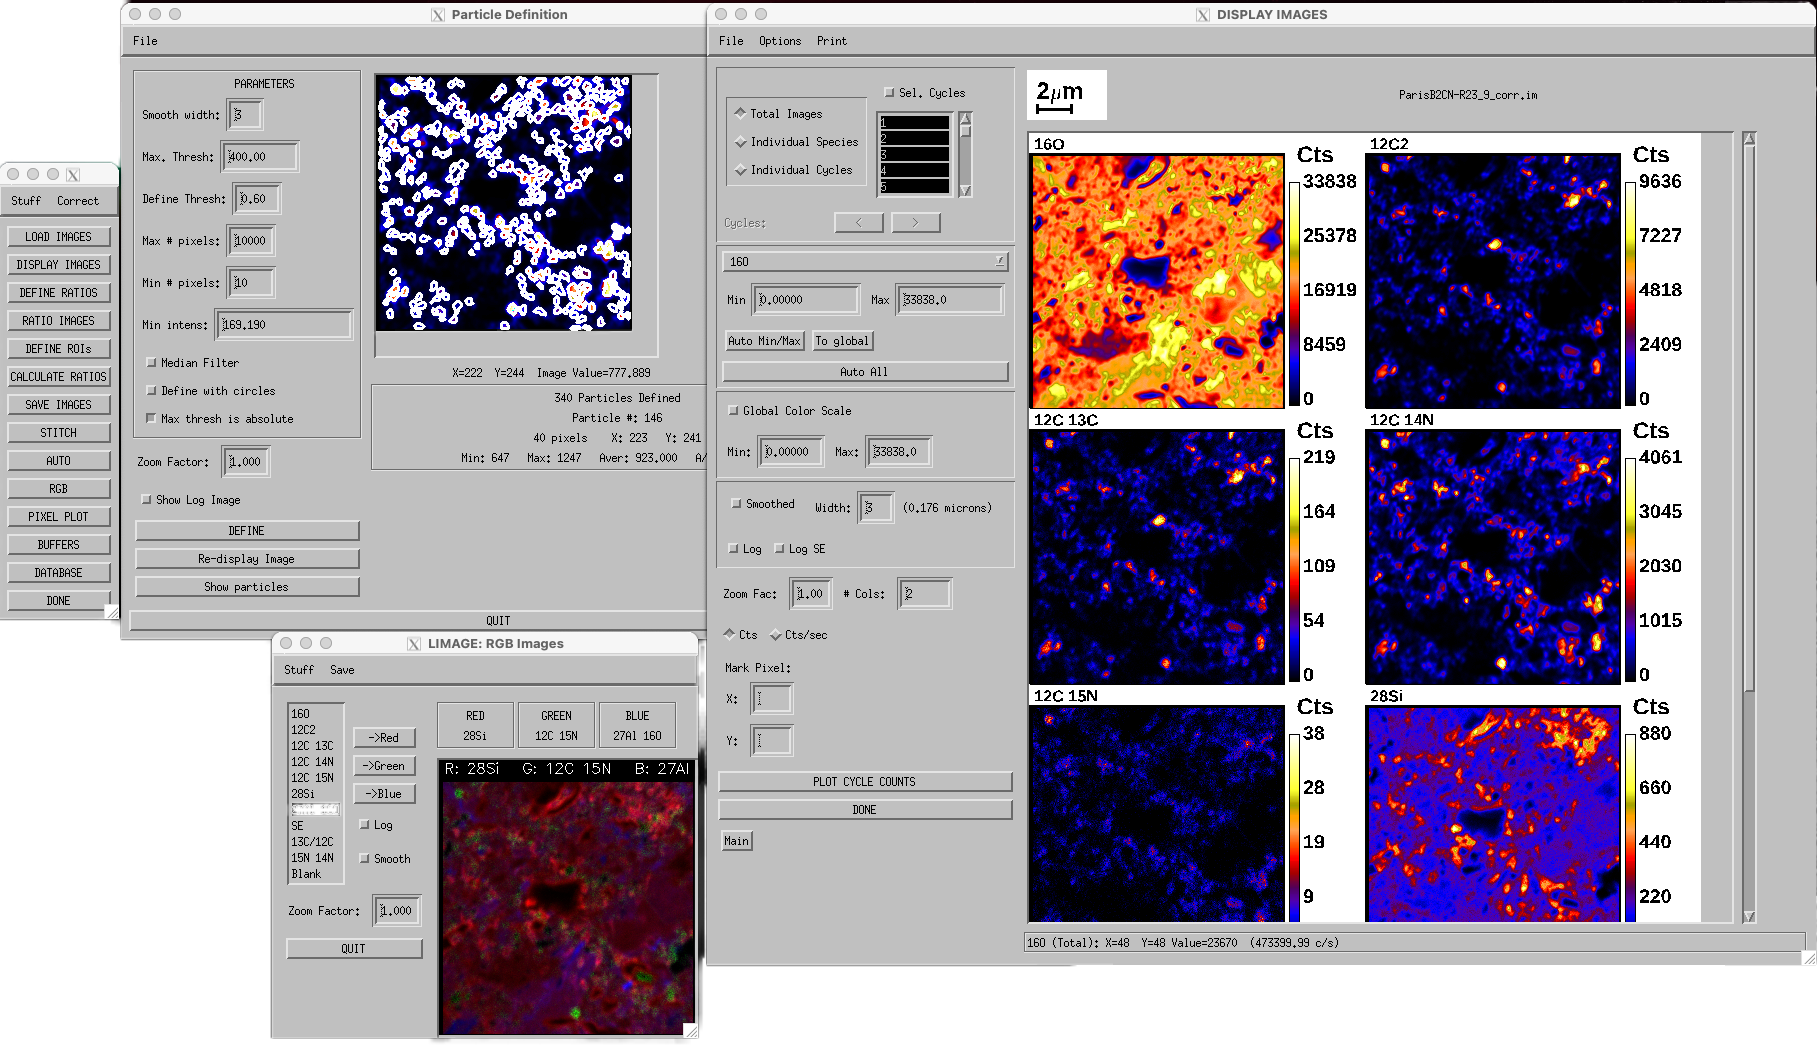Click the X11 icon in DISPLAY IMAGES title

[x=1203, y=15]
